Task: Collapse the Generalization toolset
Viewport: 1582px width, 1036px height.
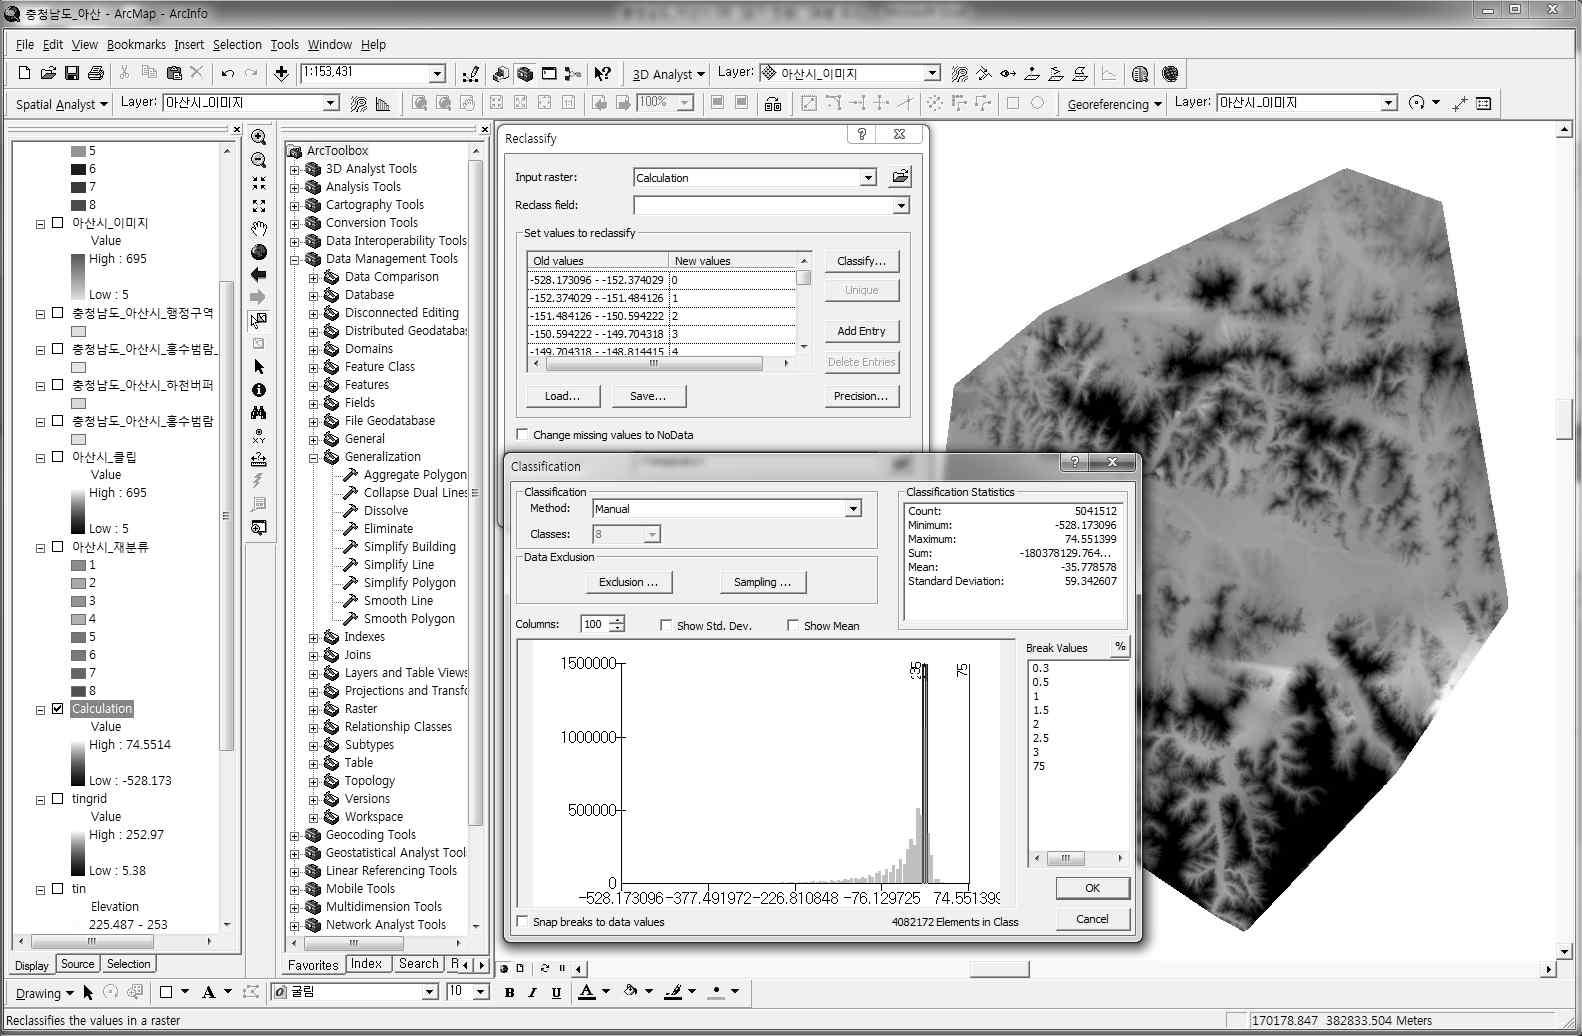Action: [x=314, y=457]
